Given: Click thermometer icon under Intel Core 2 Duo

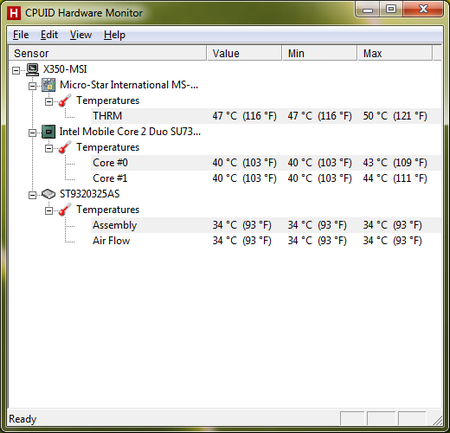Looking at the screenshot, I should pos(65,147).
